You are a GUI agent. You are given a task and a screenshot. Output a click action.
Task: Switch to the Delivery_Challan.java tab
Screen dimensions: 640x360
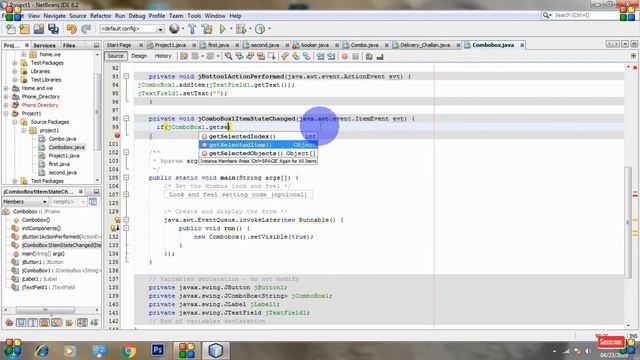[424, 45]
